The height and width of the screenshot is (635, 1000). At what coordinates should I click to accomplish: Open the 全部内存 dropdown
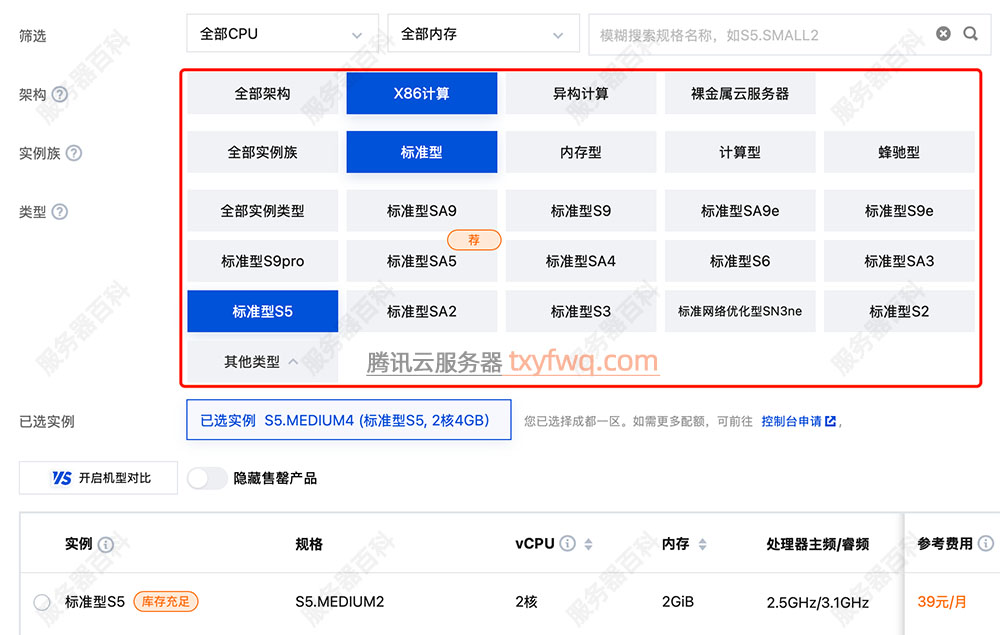point(483,34)
